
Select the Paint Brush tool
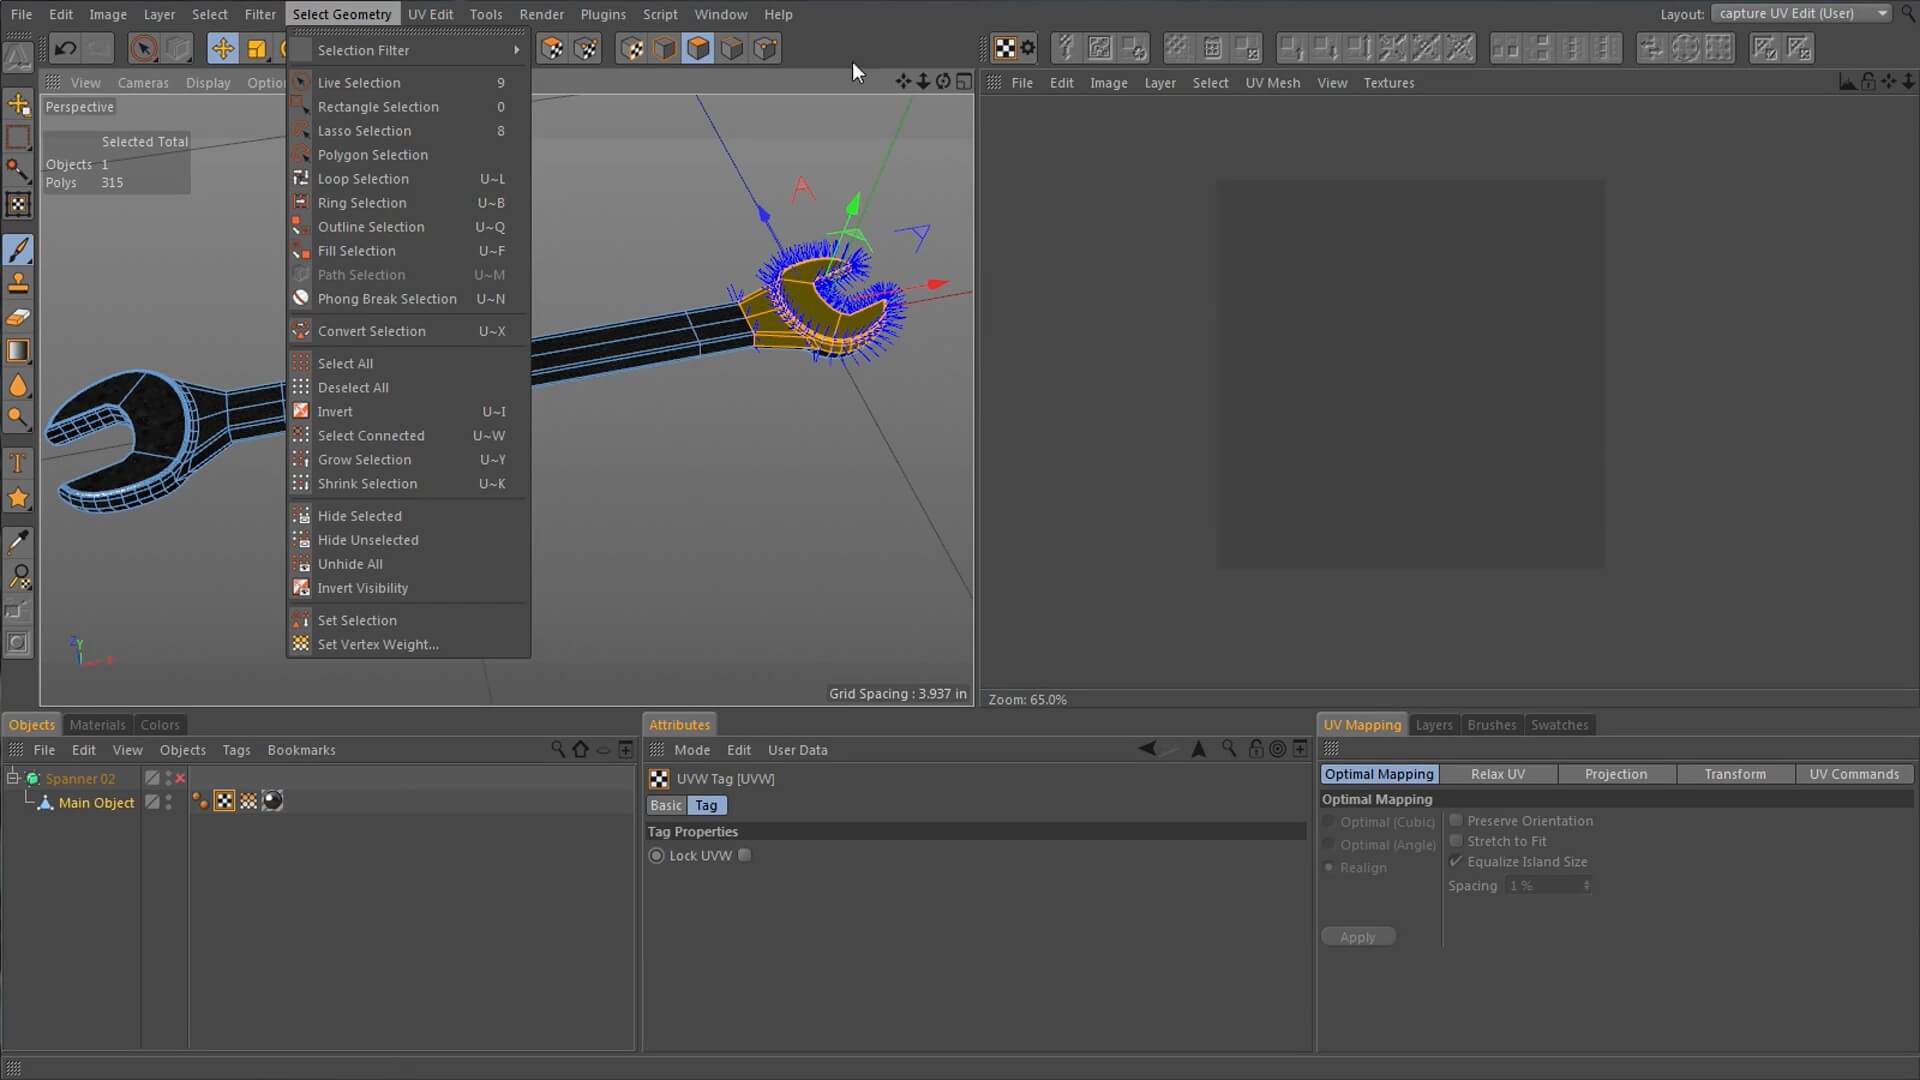pyautogui.click(x=18, y=250)
